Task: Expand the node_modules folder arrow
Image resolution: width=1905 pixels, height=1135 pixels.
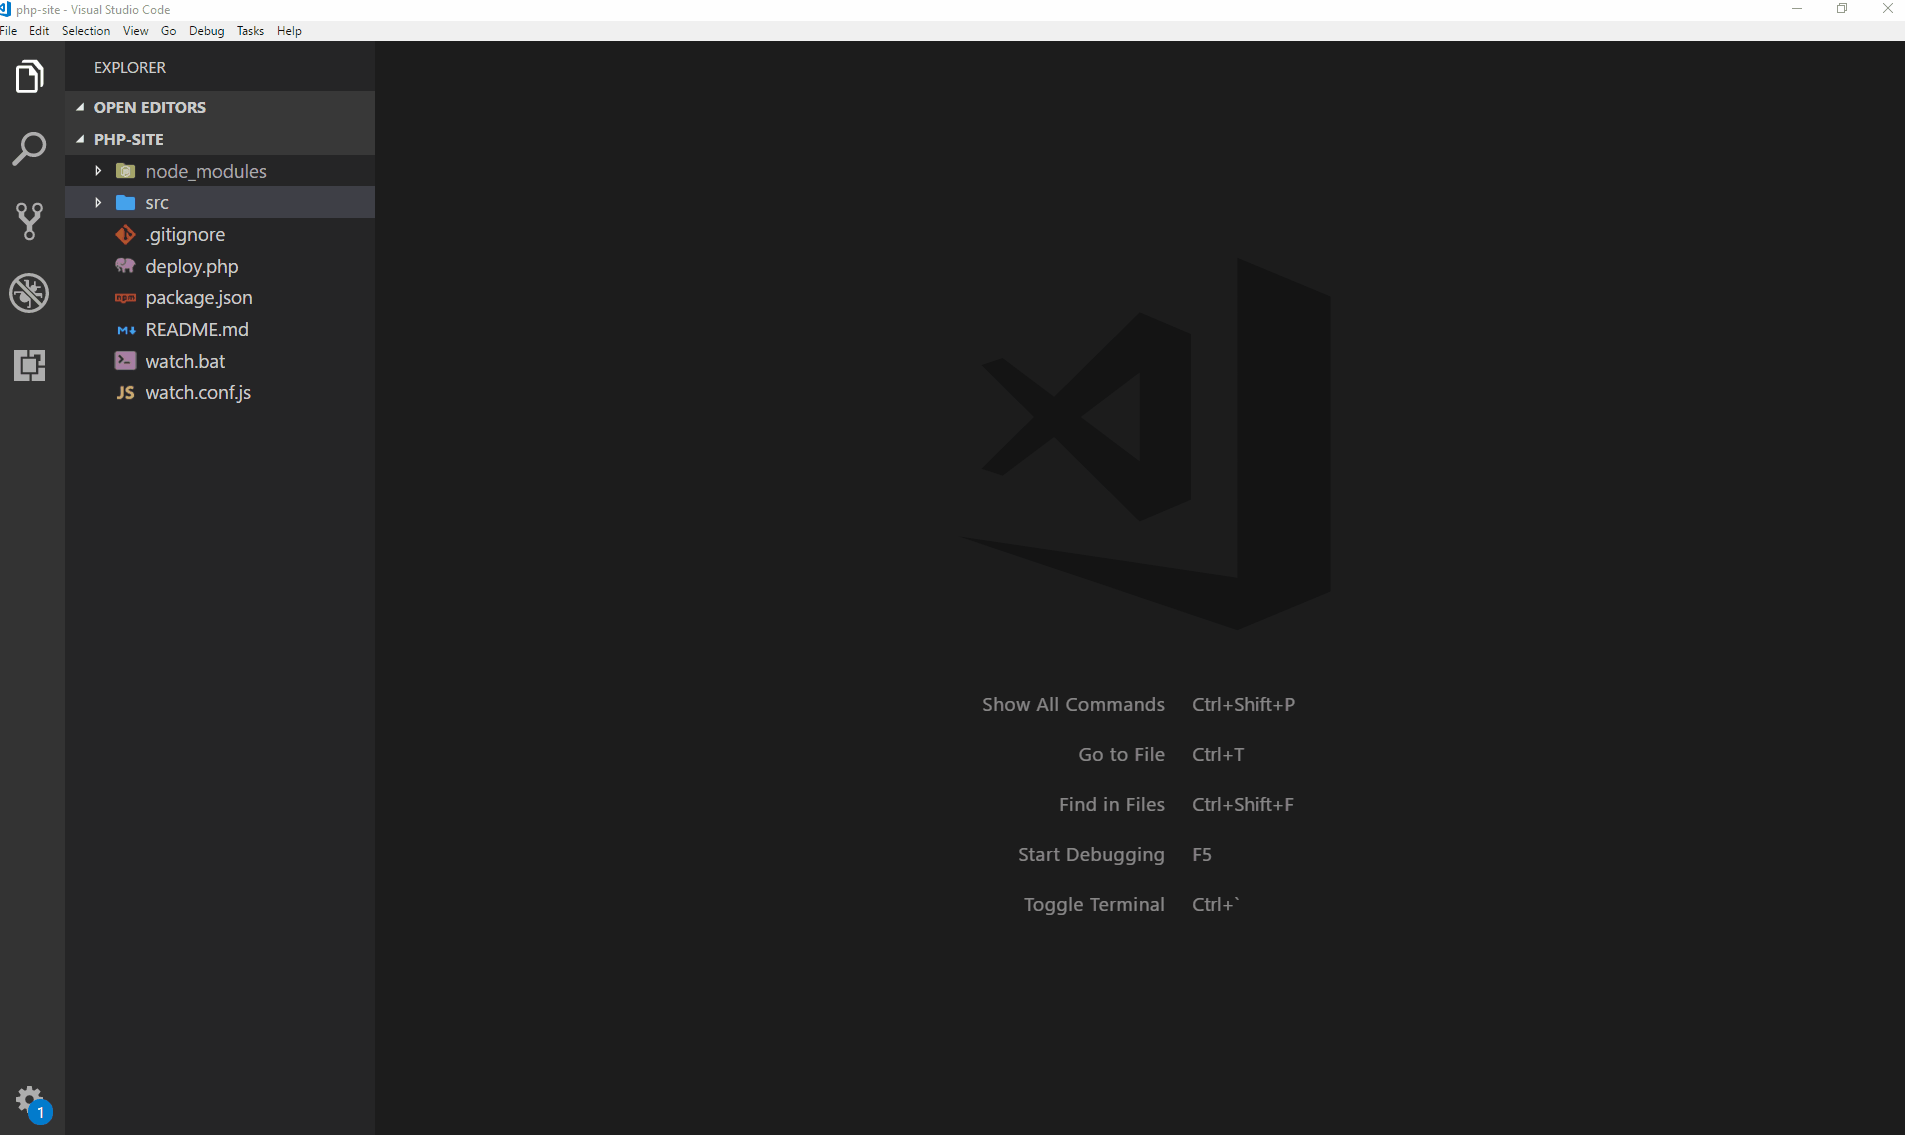Action: click(98, 171)
